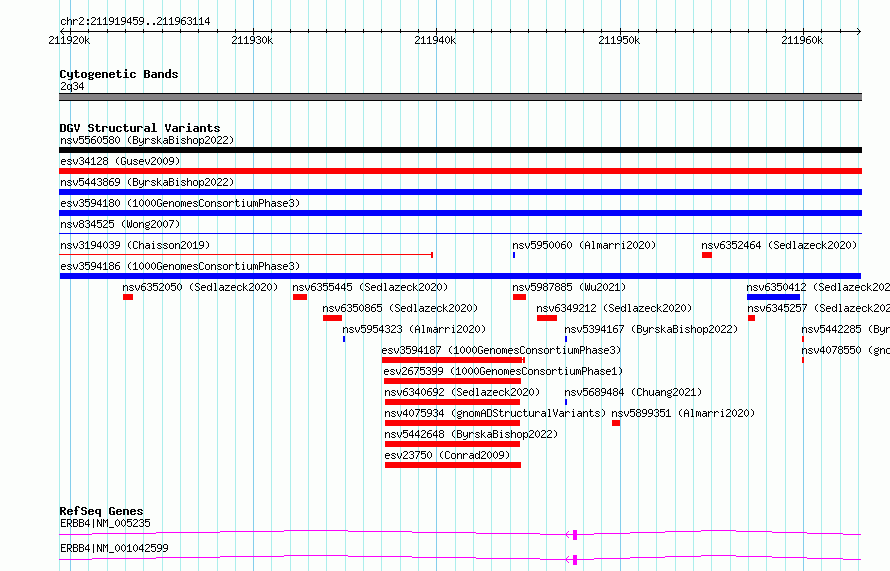Open nsv4078550 variant label
Screen dimensions: 890x571
[846, 350]
